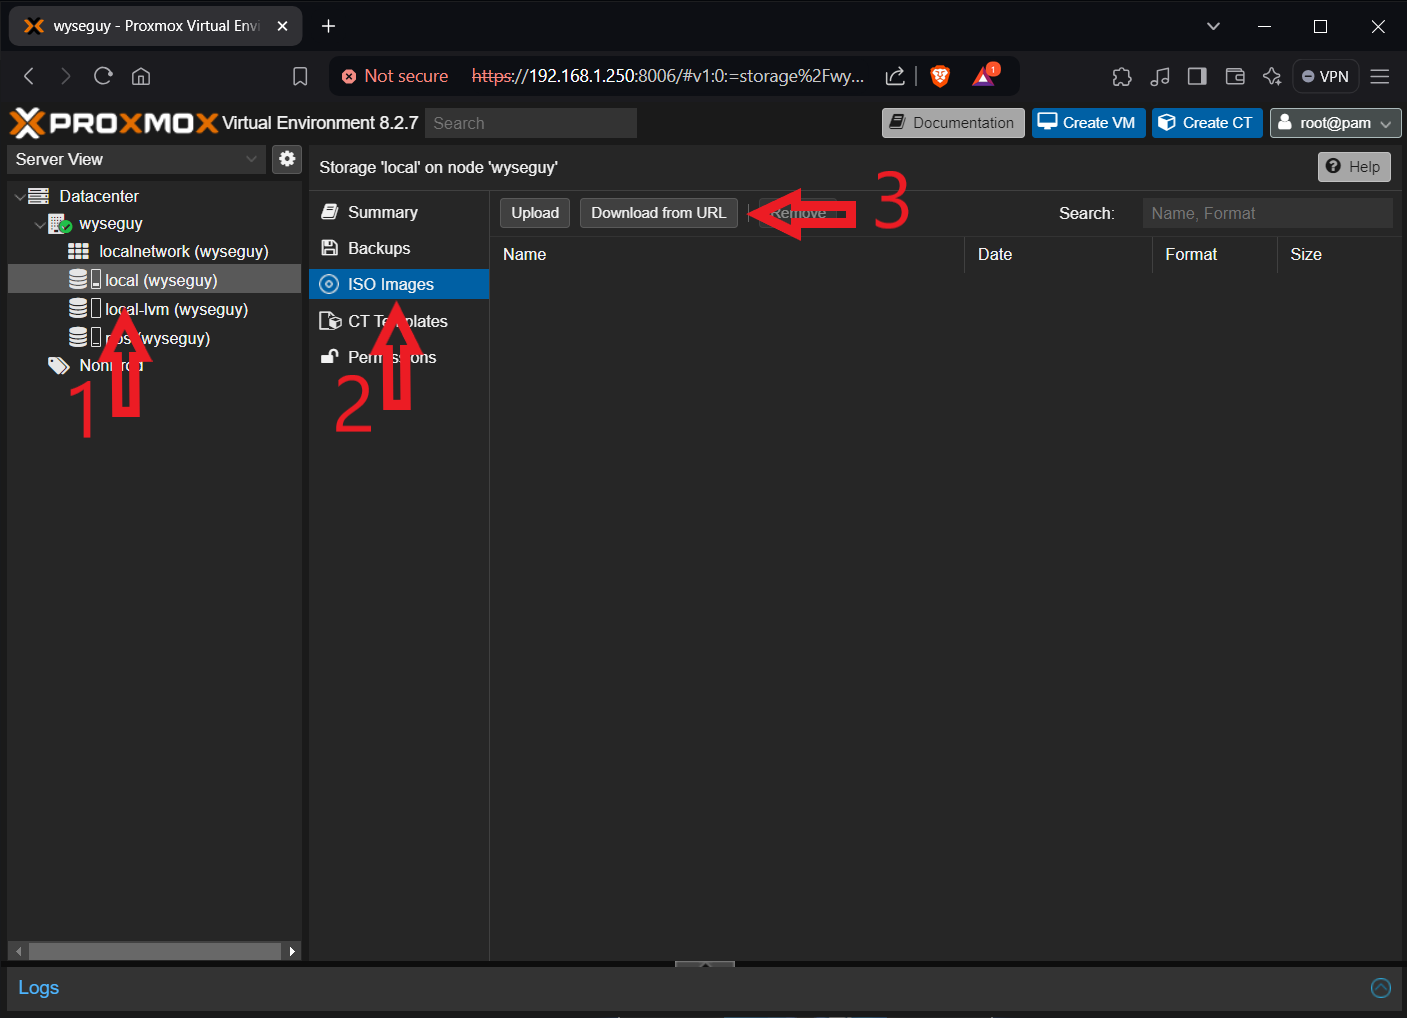Reload the Proxmox page
The width and height of the screenshot is (1407, 1018).
point(103,76)
